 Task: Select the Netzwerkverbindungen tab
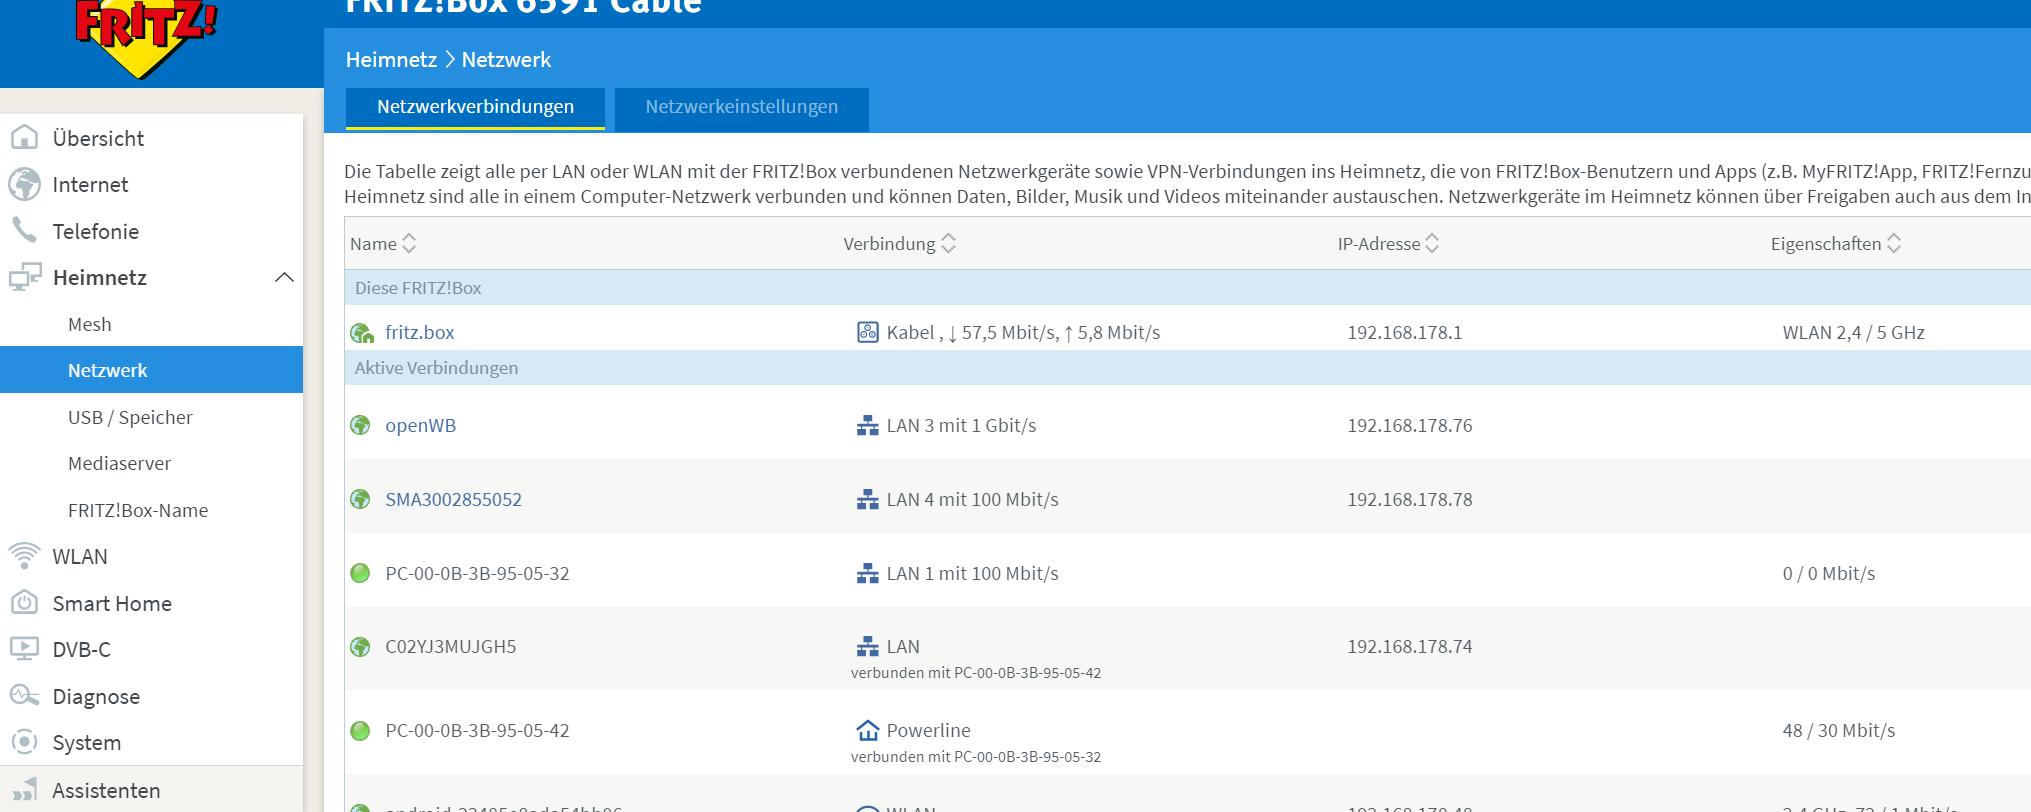pyautogui.click(x=475, y=107)
